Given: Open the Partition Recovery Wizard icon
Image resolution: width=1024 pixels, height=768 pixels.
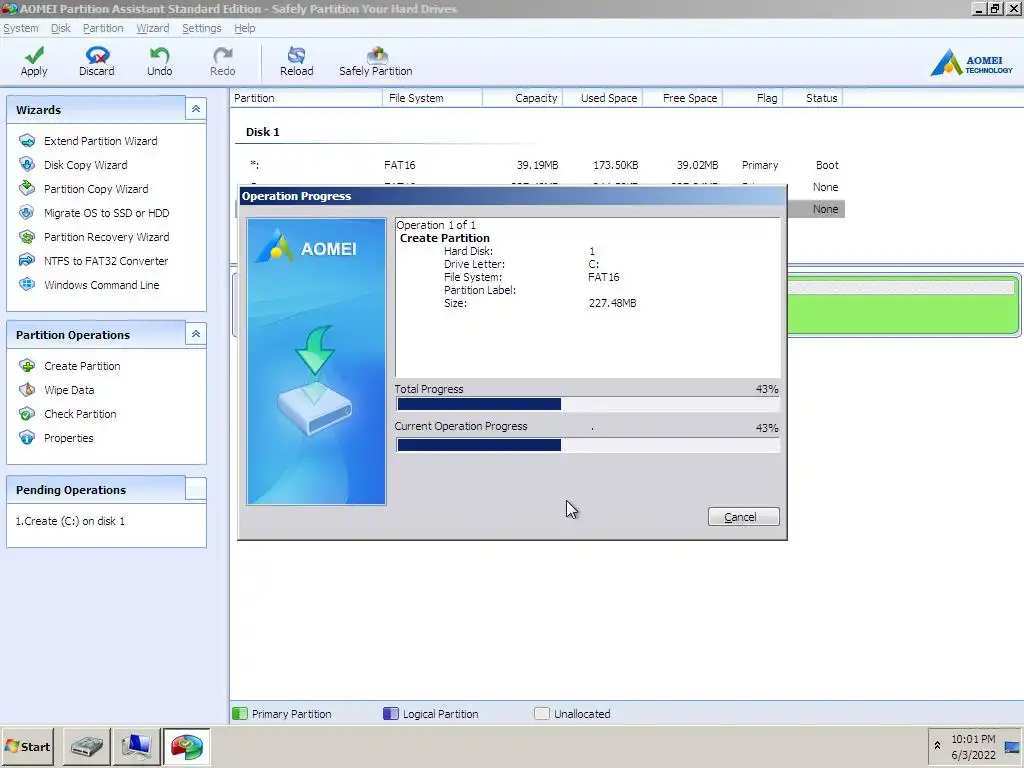Looking at the screenshot, I should [27, 236].
